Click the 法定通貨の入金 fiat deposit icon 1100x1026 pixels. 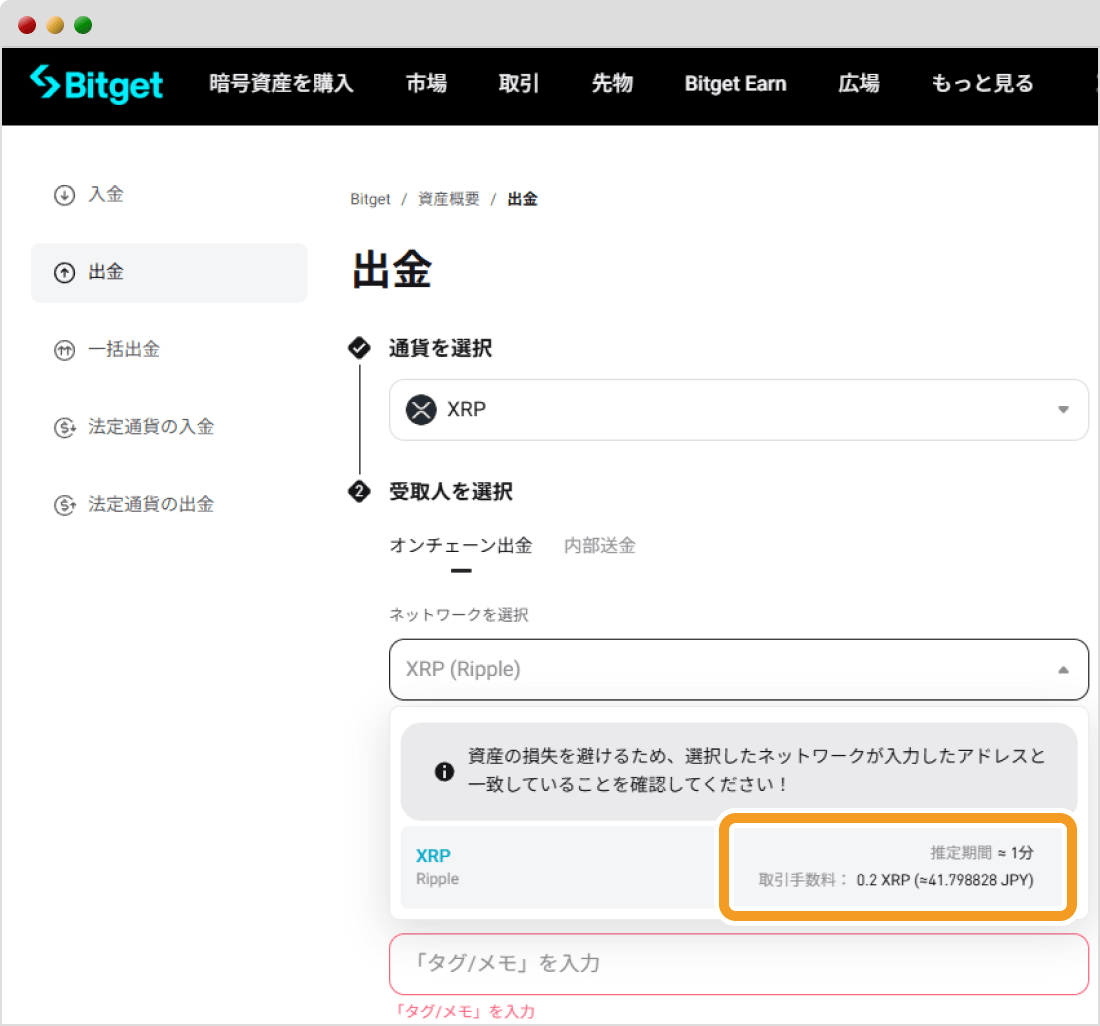pos(64,427)
